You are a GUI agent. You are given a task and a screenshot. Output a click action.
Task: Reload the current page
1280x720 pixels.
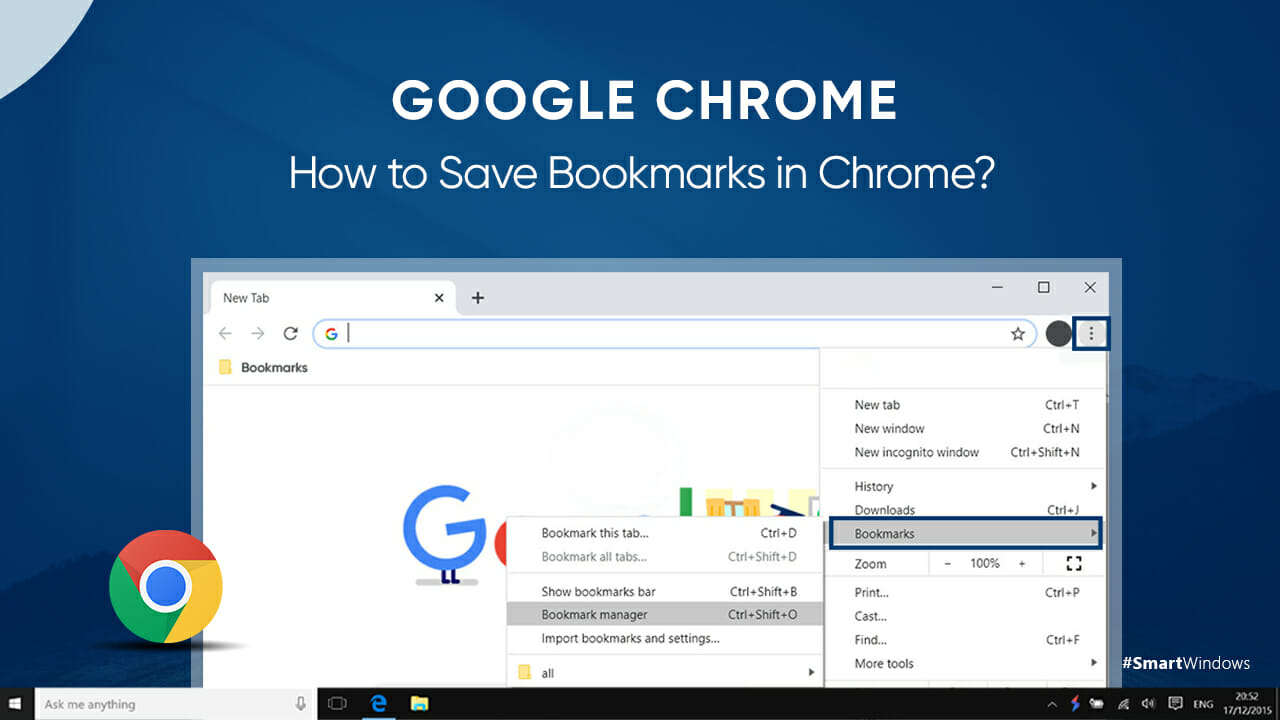click(x=290, y=333)
